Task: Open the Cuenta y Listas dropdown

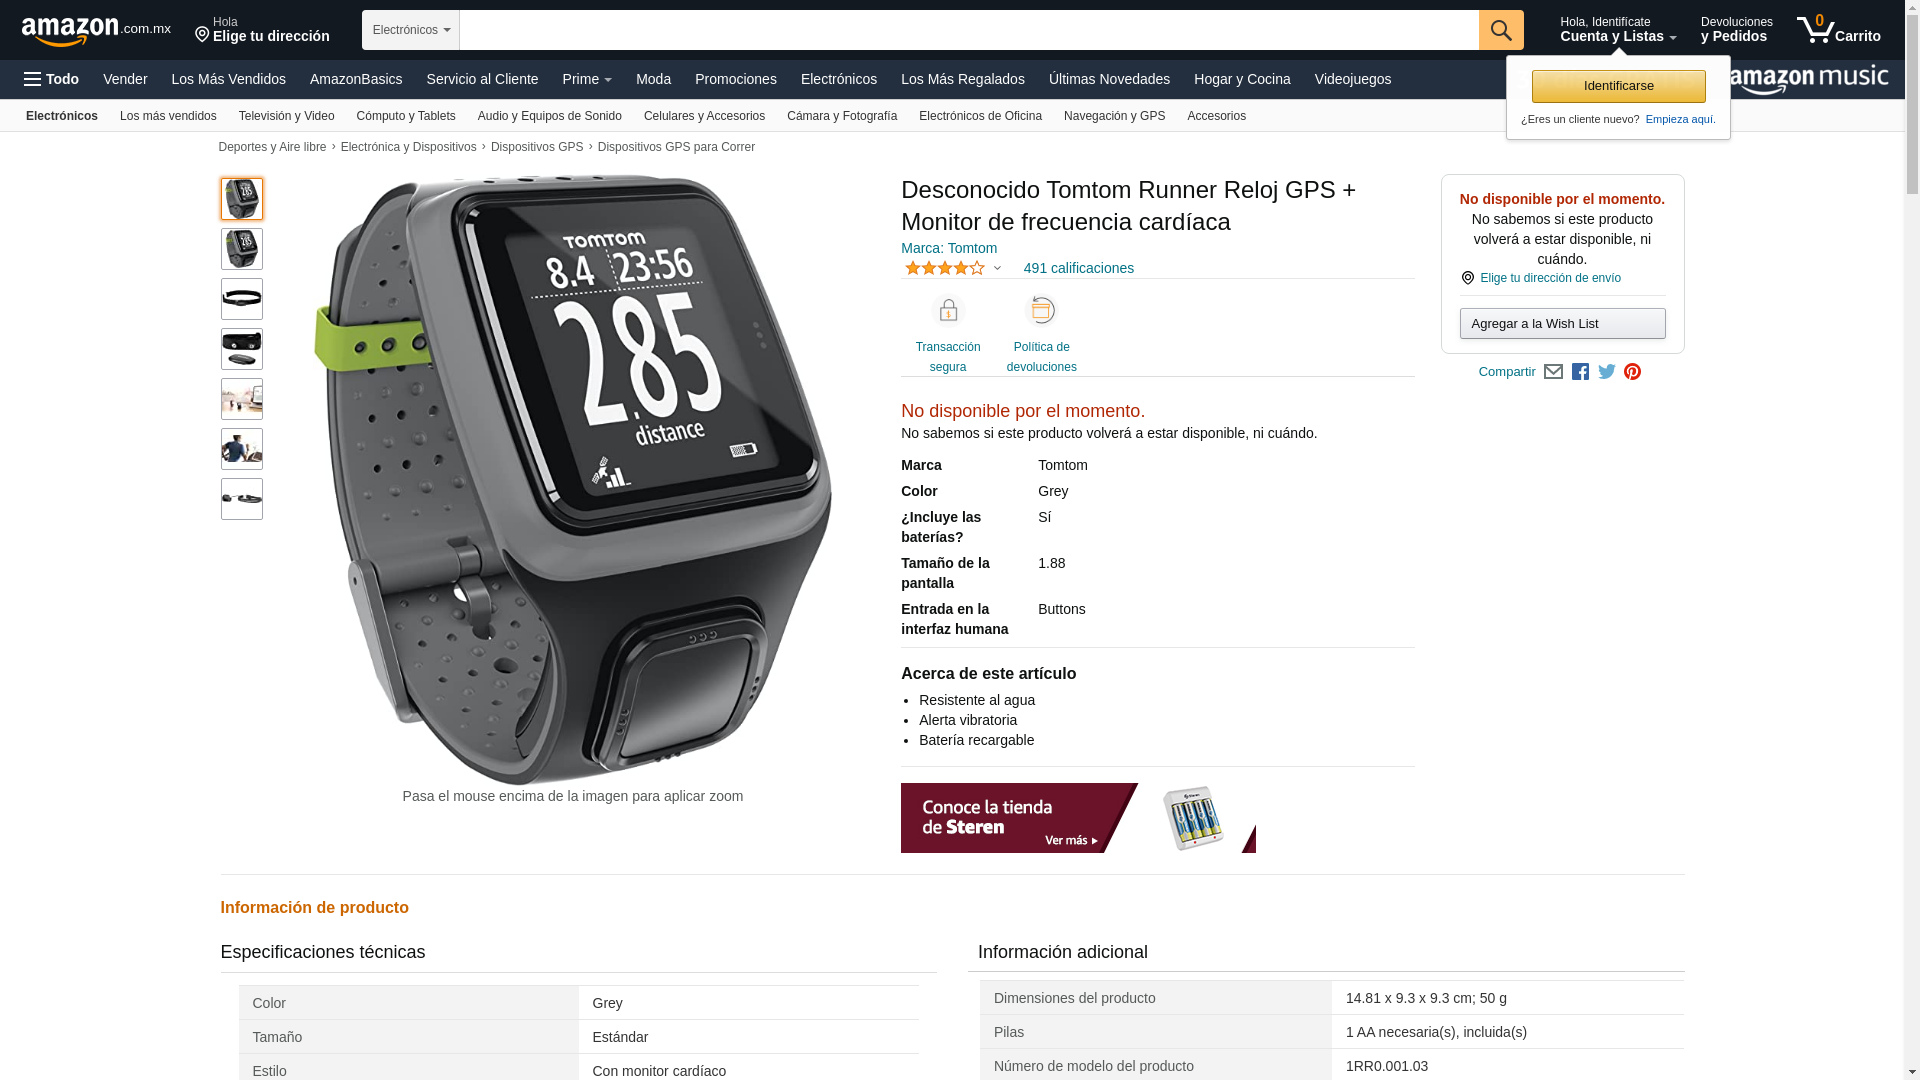Action: pos(1618,30)
